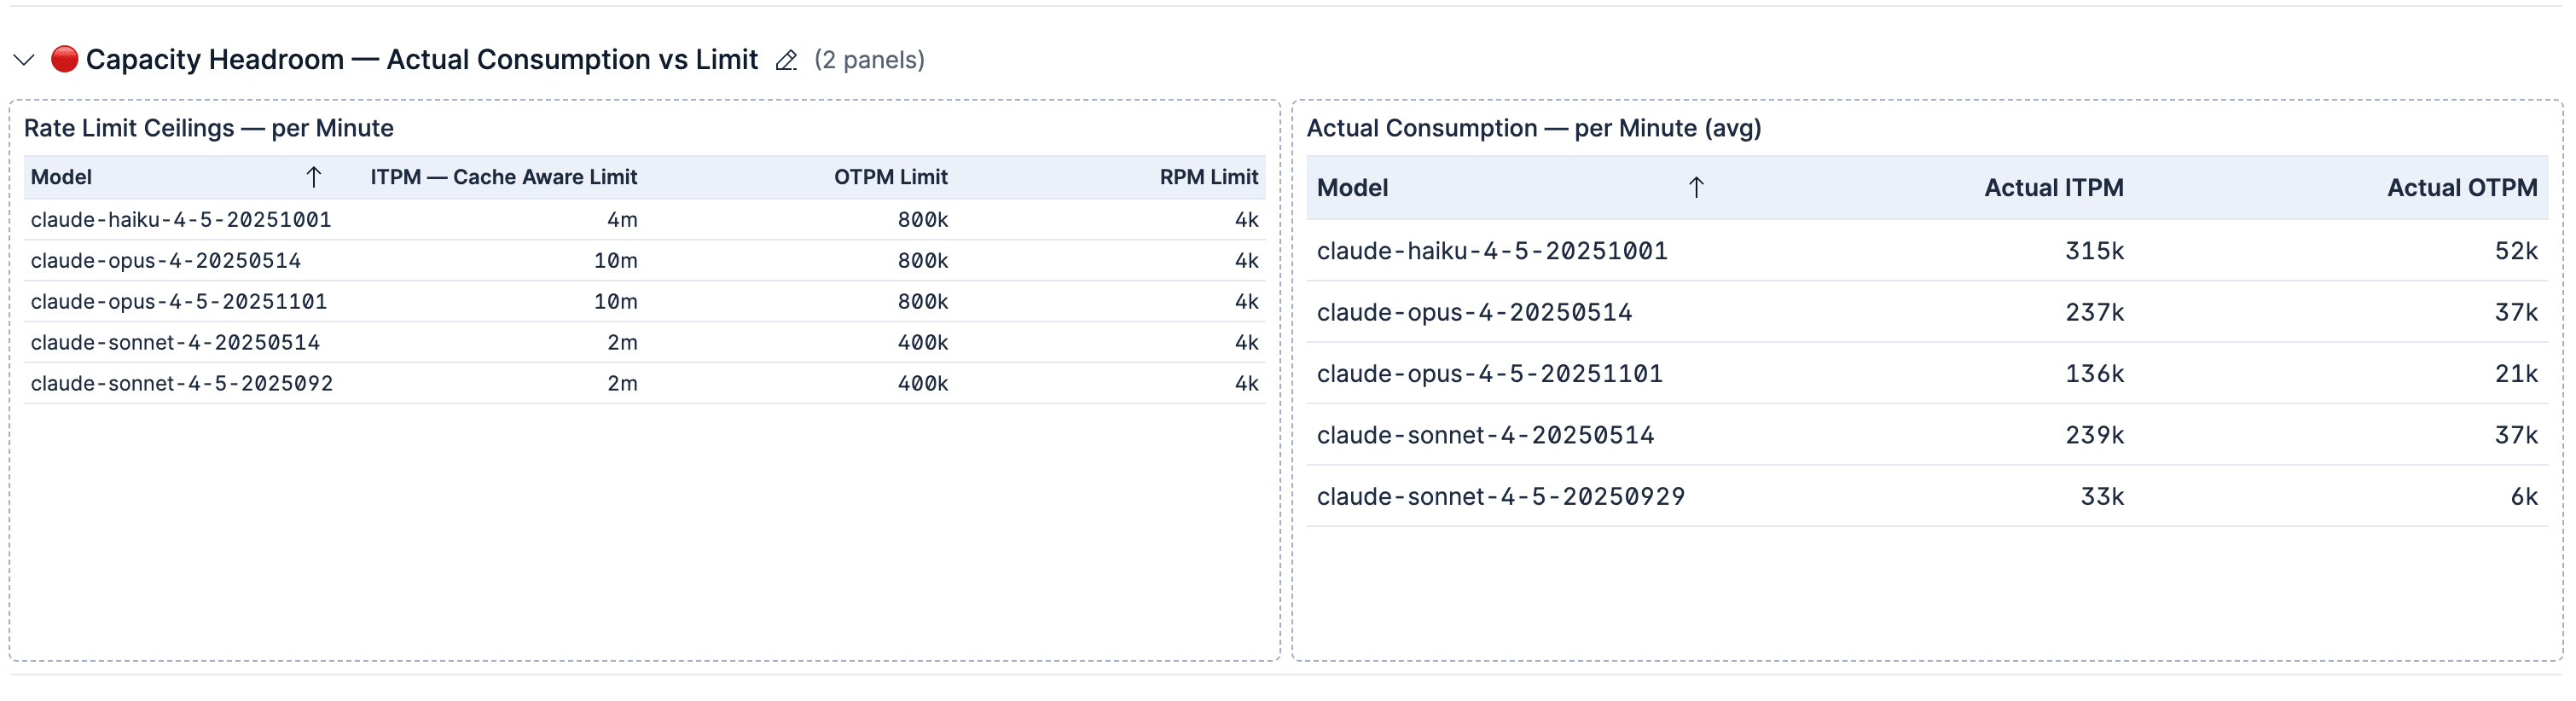
Task: Click the (2 panels) label
Action: pyautogui.click(x=869, y=60)
